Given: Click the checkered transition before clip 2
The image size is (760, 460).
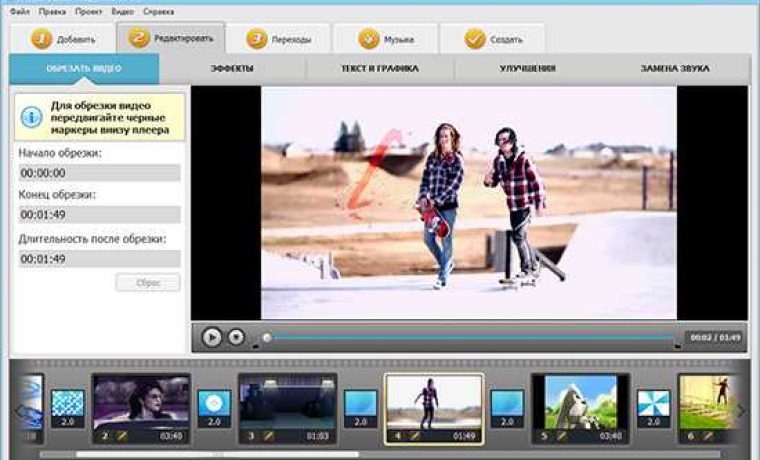Looking at the screenshot, I should (67, 409).
